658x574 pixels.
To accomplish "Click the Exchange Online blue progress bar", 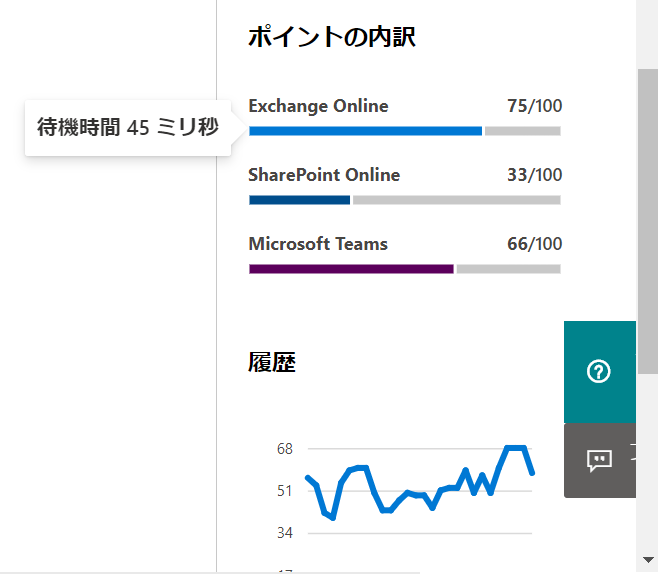I will (366, 131).
